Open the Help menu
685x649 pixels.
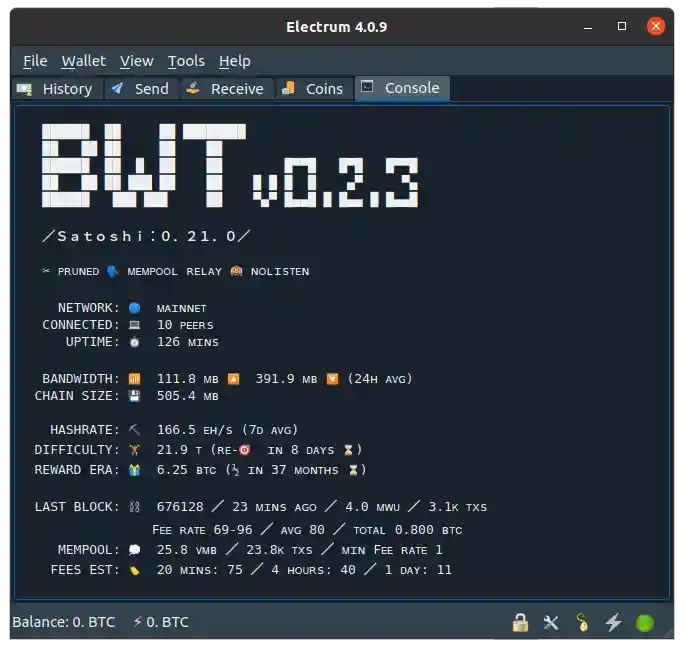click(235, 61)
